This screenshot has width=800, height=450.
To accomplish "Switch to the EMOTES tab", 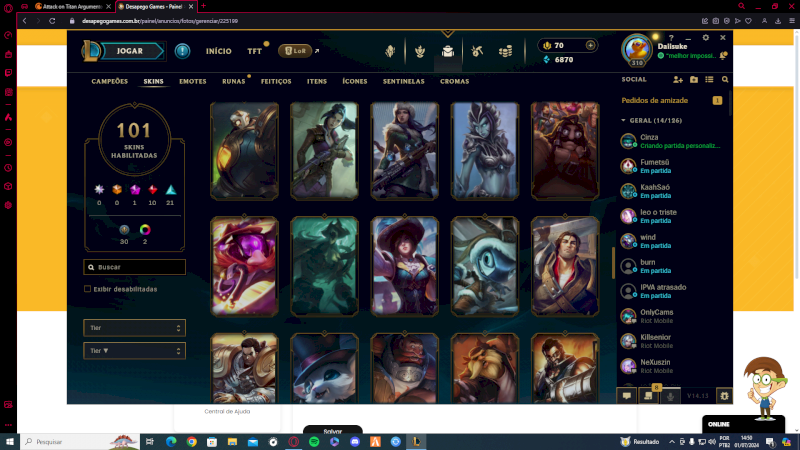I will coord(193,81).
